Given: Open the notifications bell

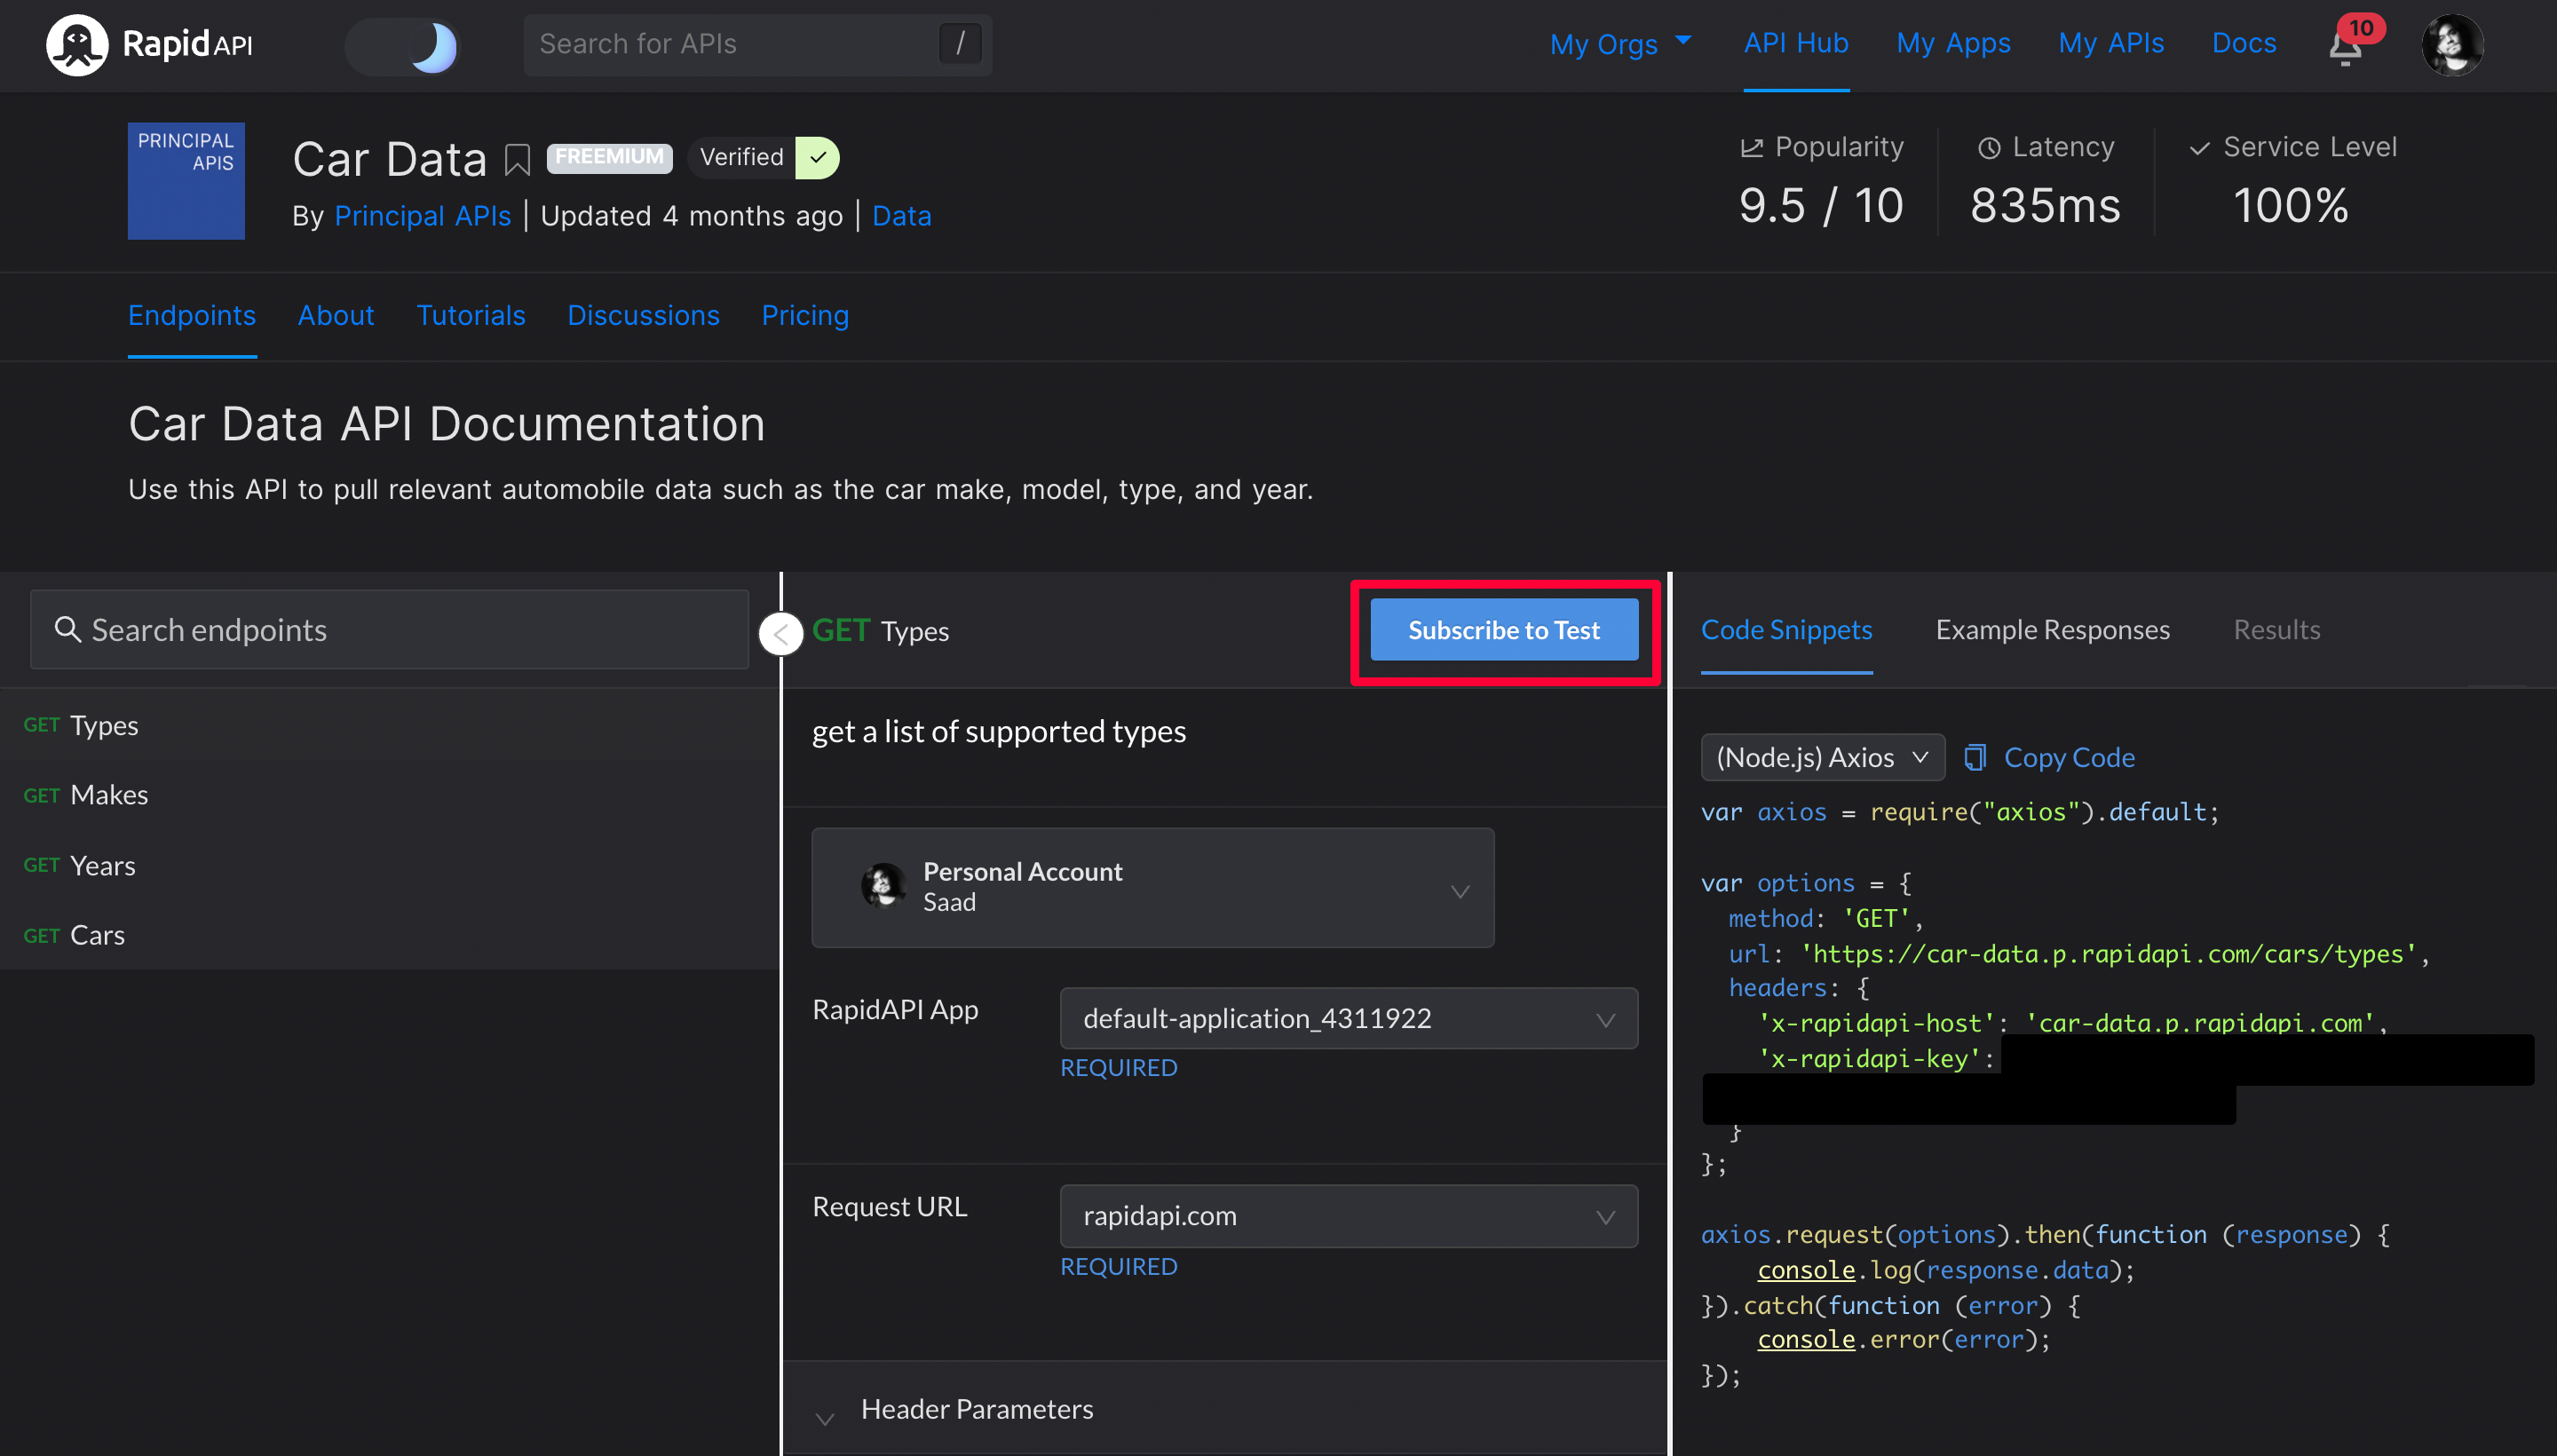Looking at the screenshot, I should [2344, 47].
